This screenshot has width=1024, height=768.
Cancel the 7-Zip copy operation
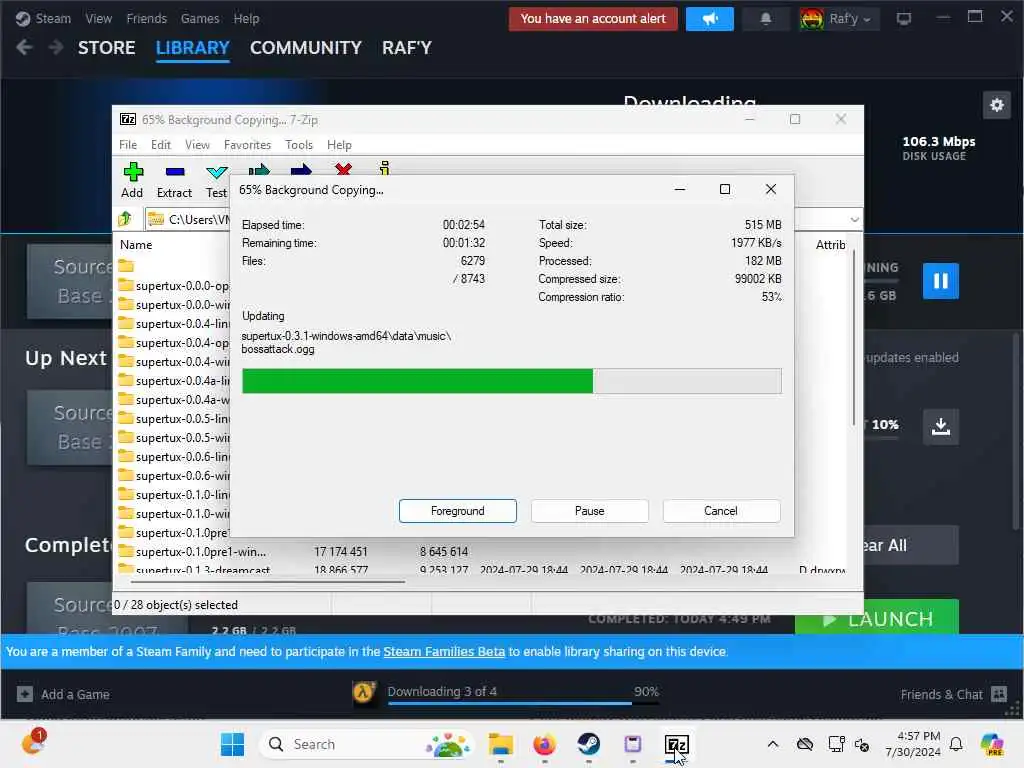point(721,511)
